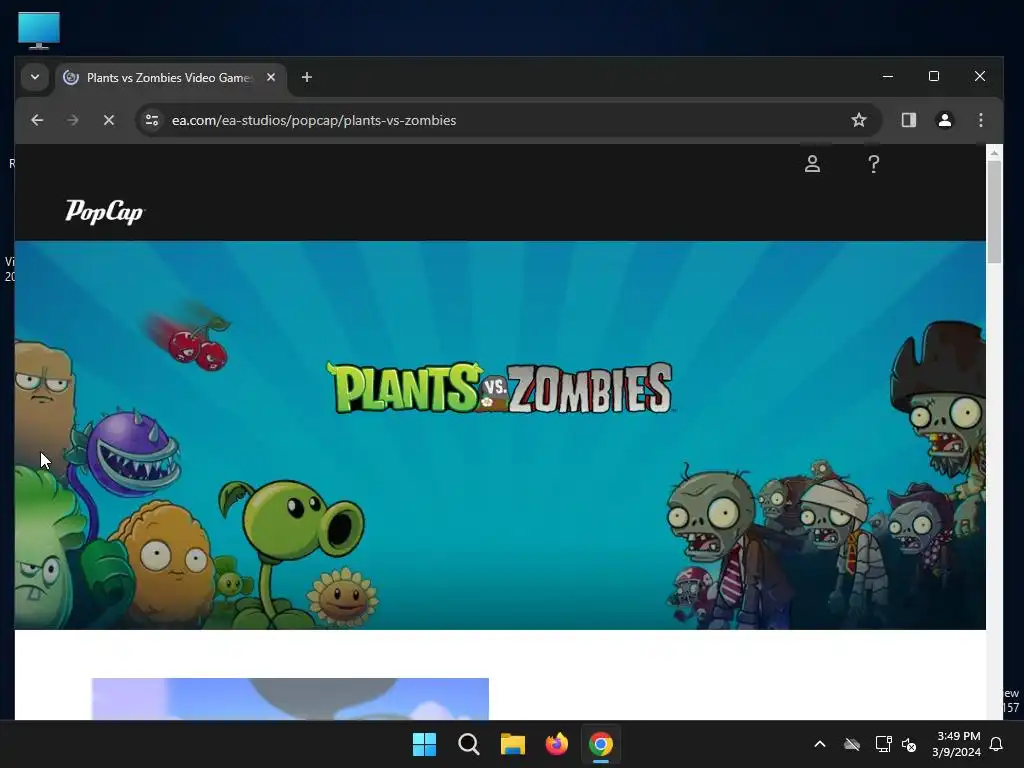Stop page loading with the X button

[108, 120]
